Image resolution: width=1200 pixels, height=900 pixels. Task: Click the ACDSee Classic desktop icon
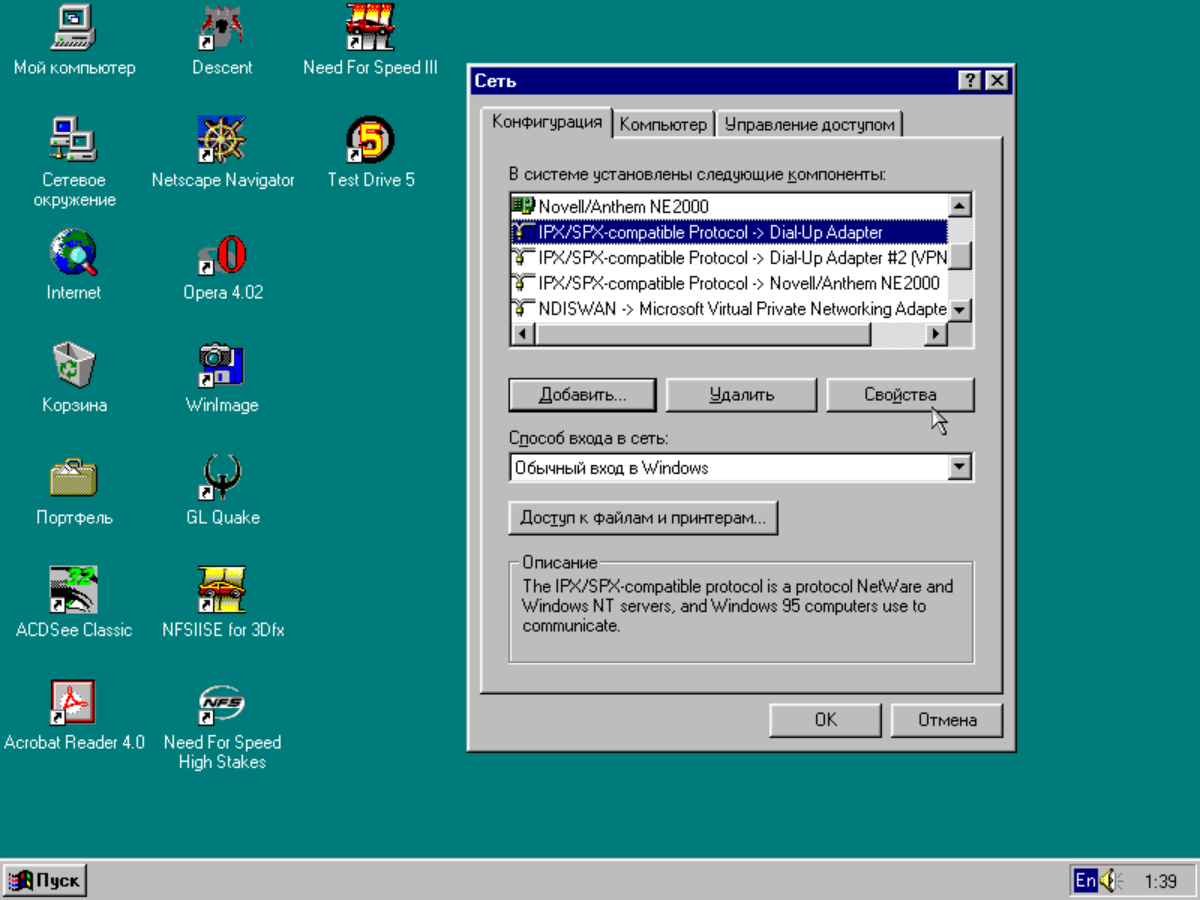(73, 592)
